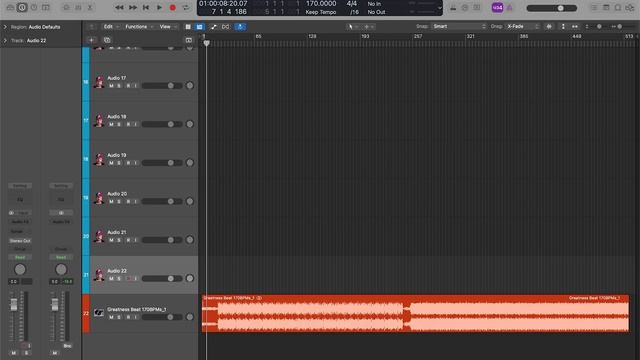Toggle the highlighted Show Automation button

point(200,27)
